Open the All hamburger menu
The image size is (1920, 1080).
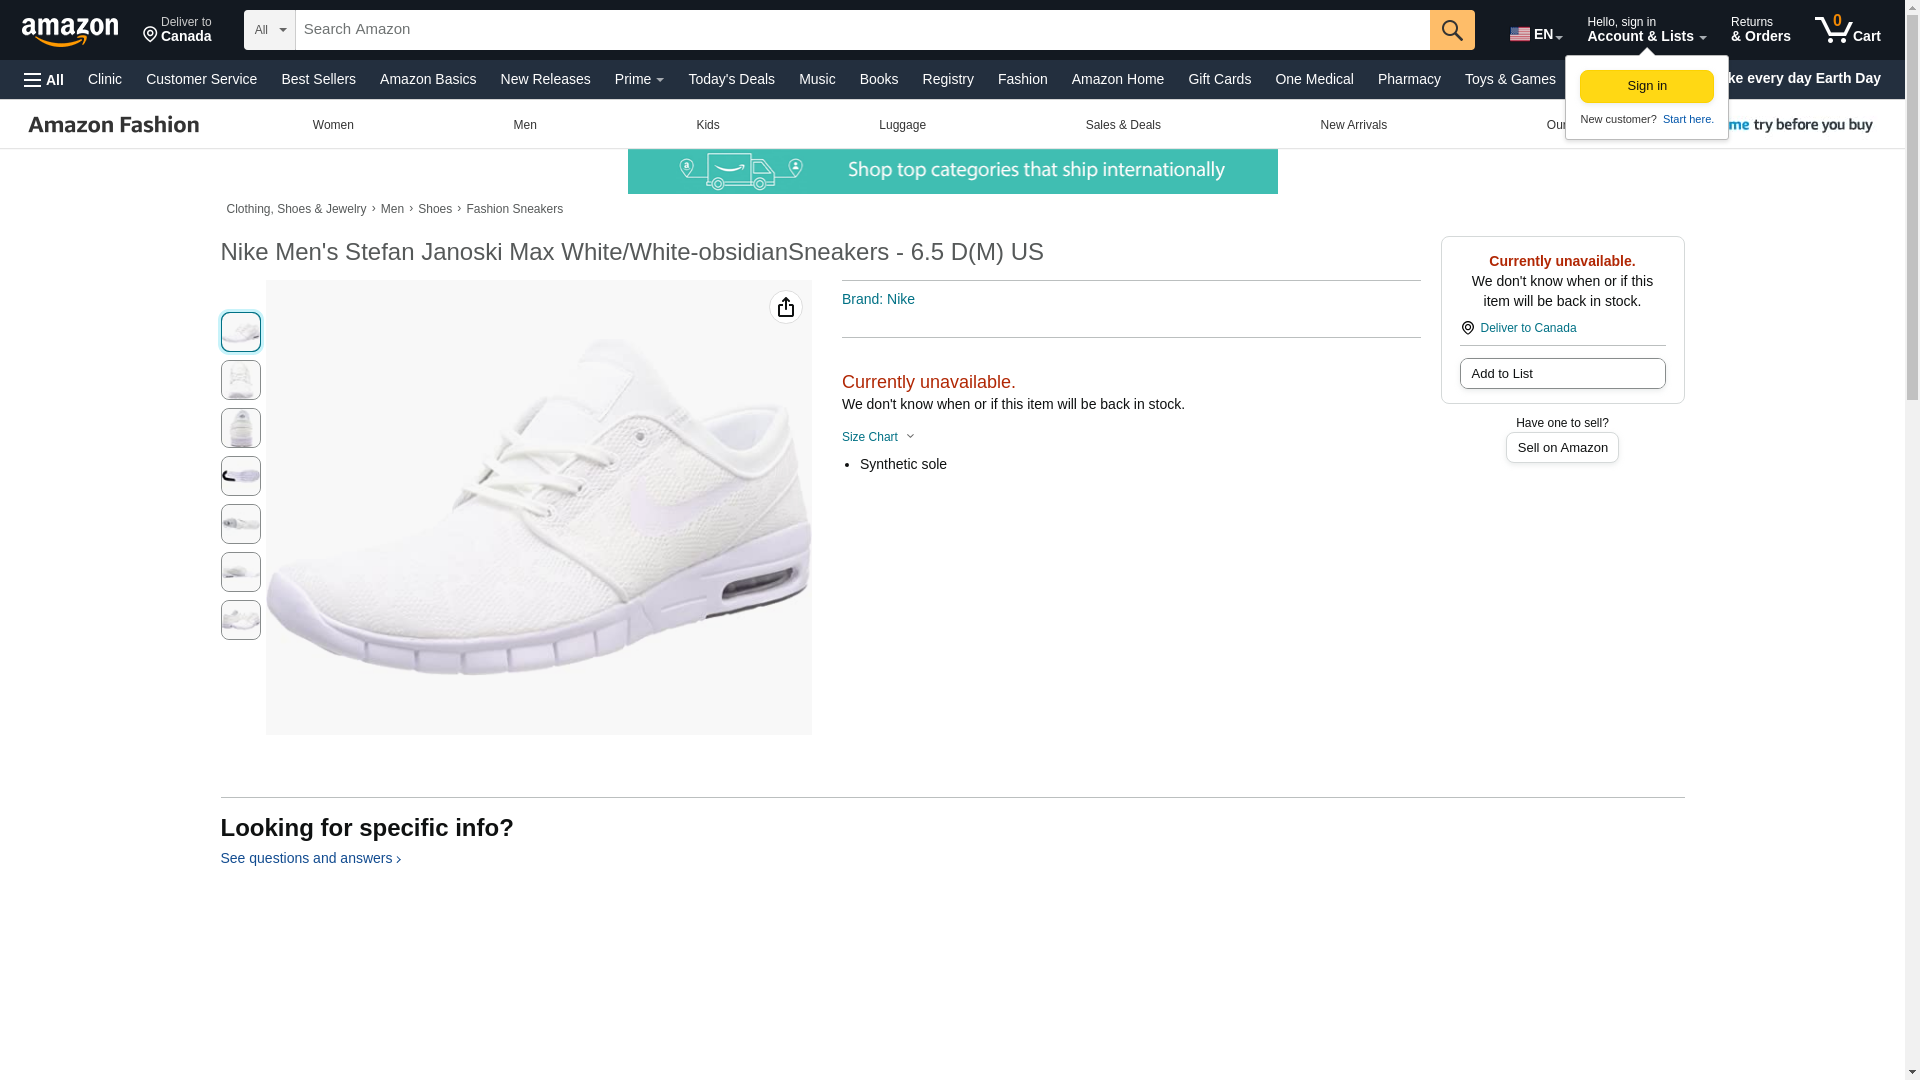coord(44,80)
